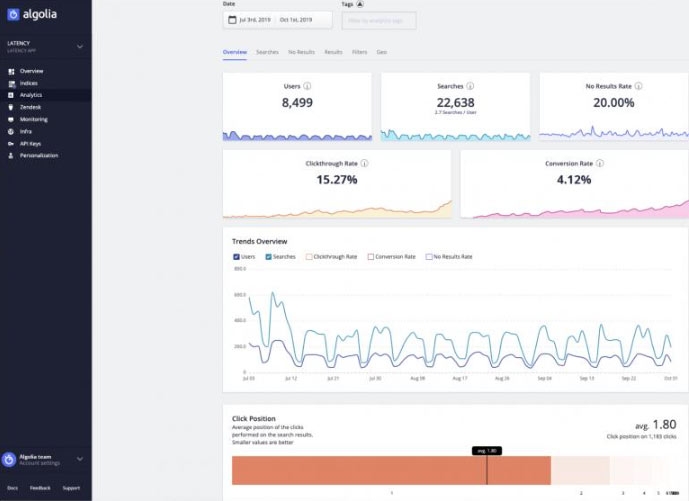Open the Docs link

pos(12,488)
